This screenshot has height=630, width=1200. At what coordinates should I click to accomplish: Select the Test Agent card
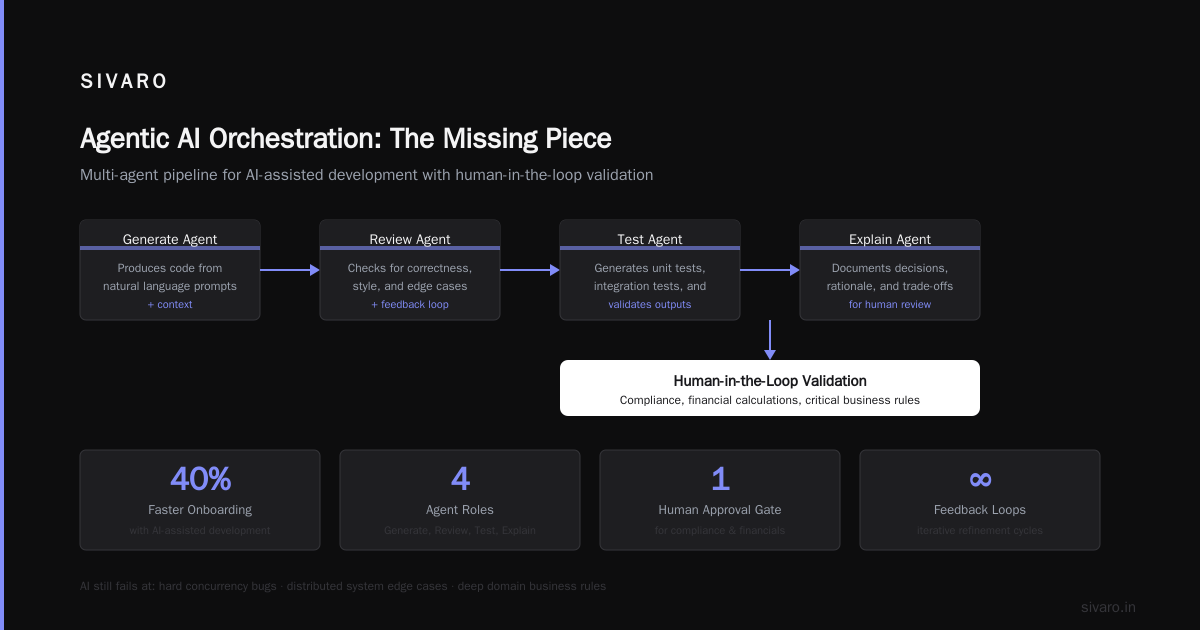(650, 270)
